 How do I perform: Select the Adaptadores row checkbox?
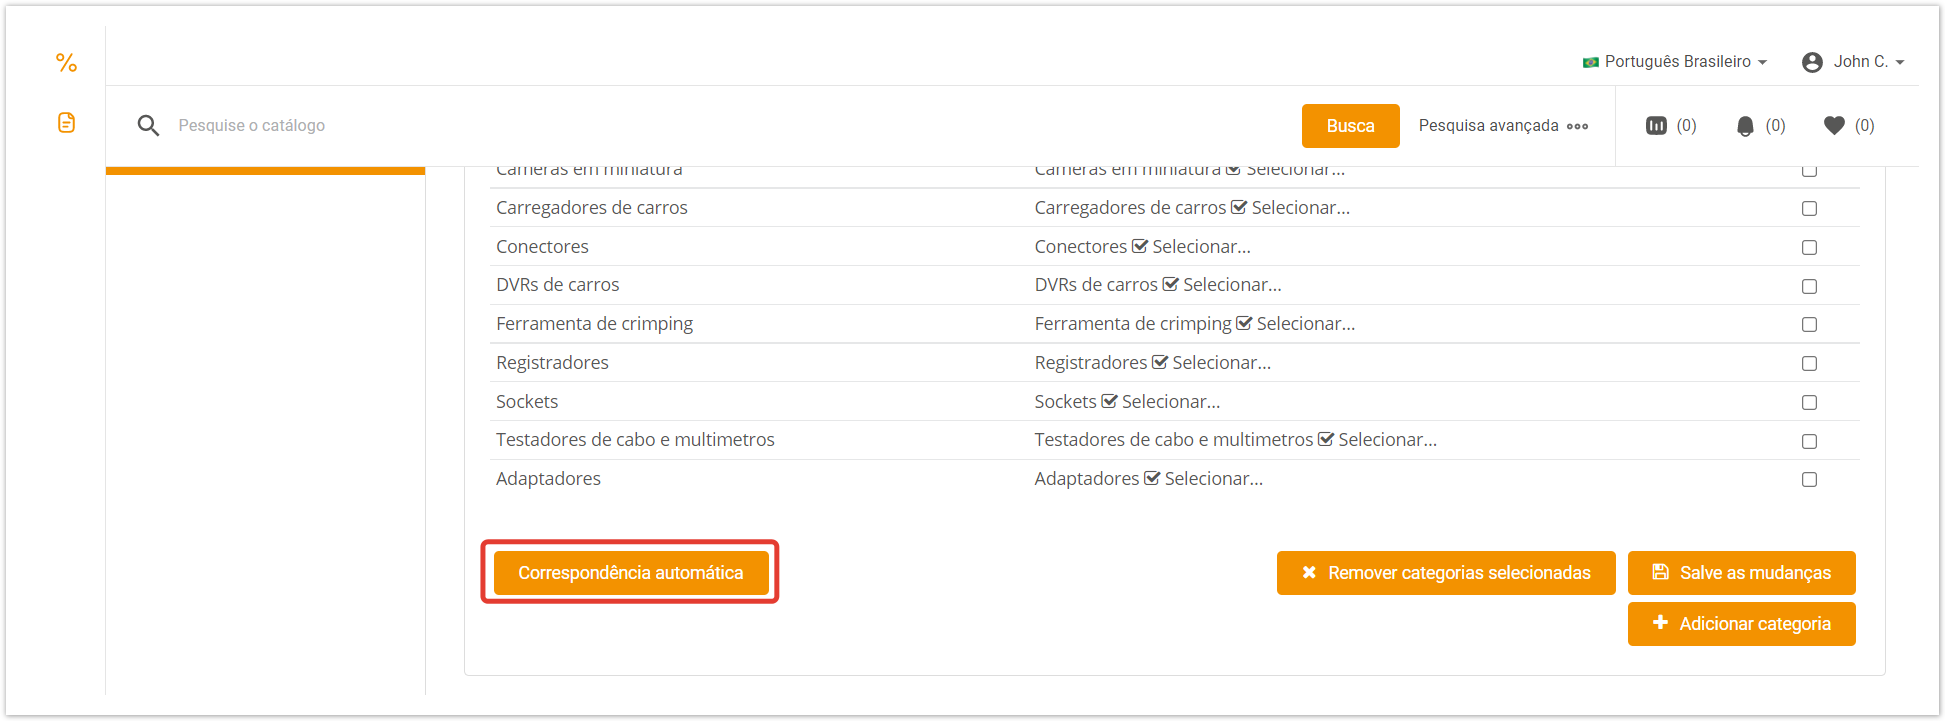pyautogui.click(x=1809, y=480)
